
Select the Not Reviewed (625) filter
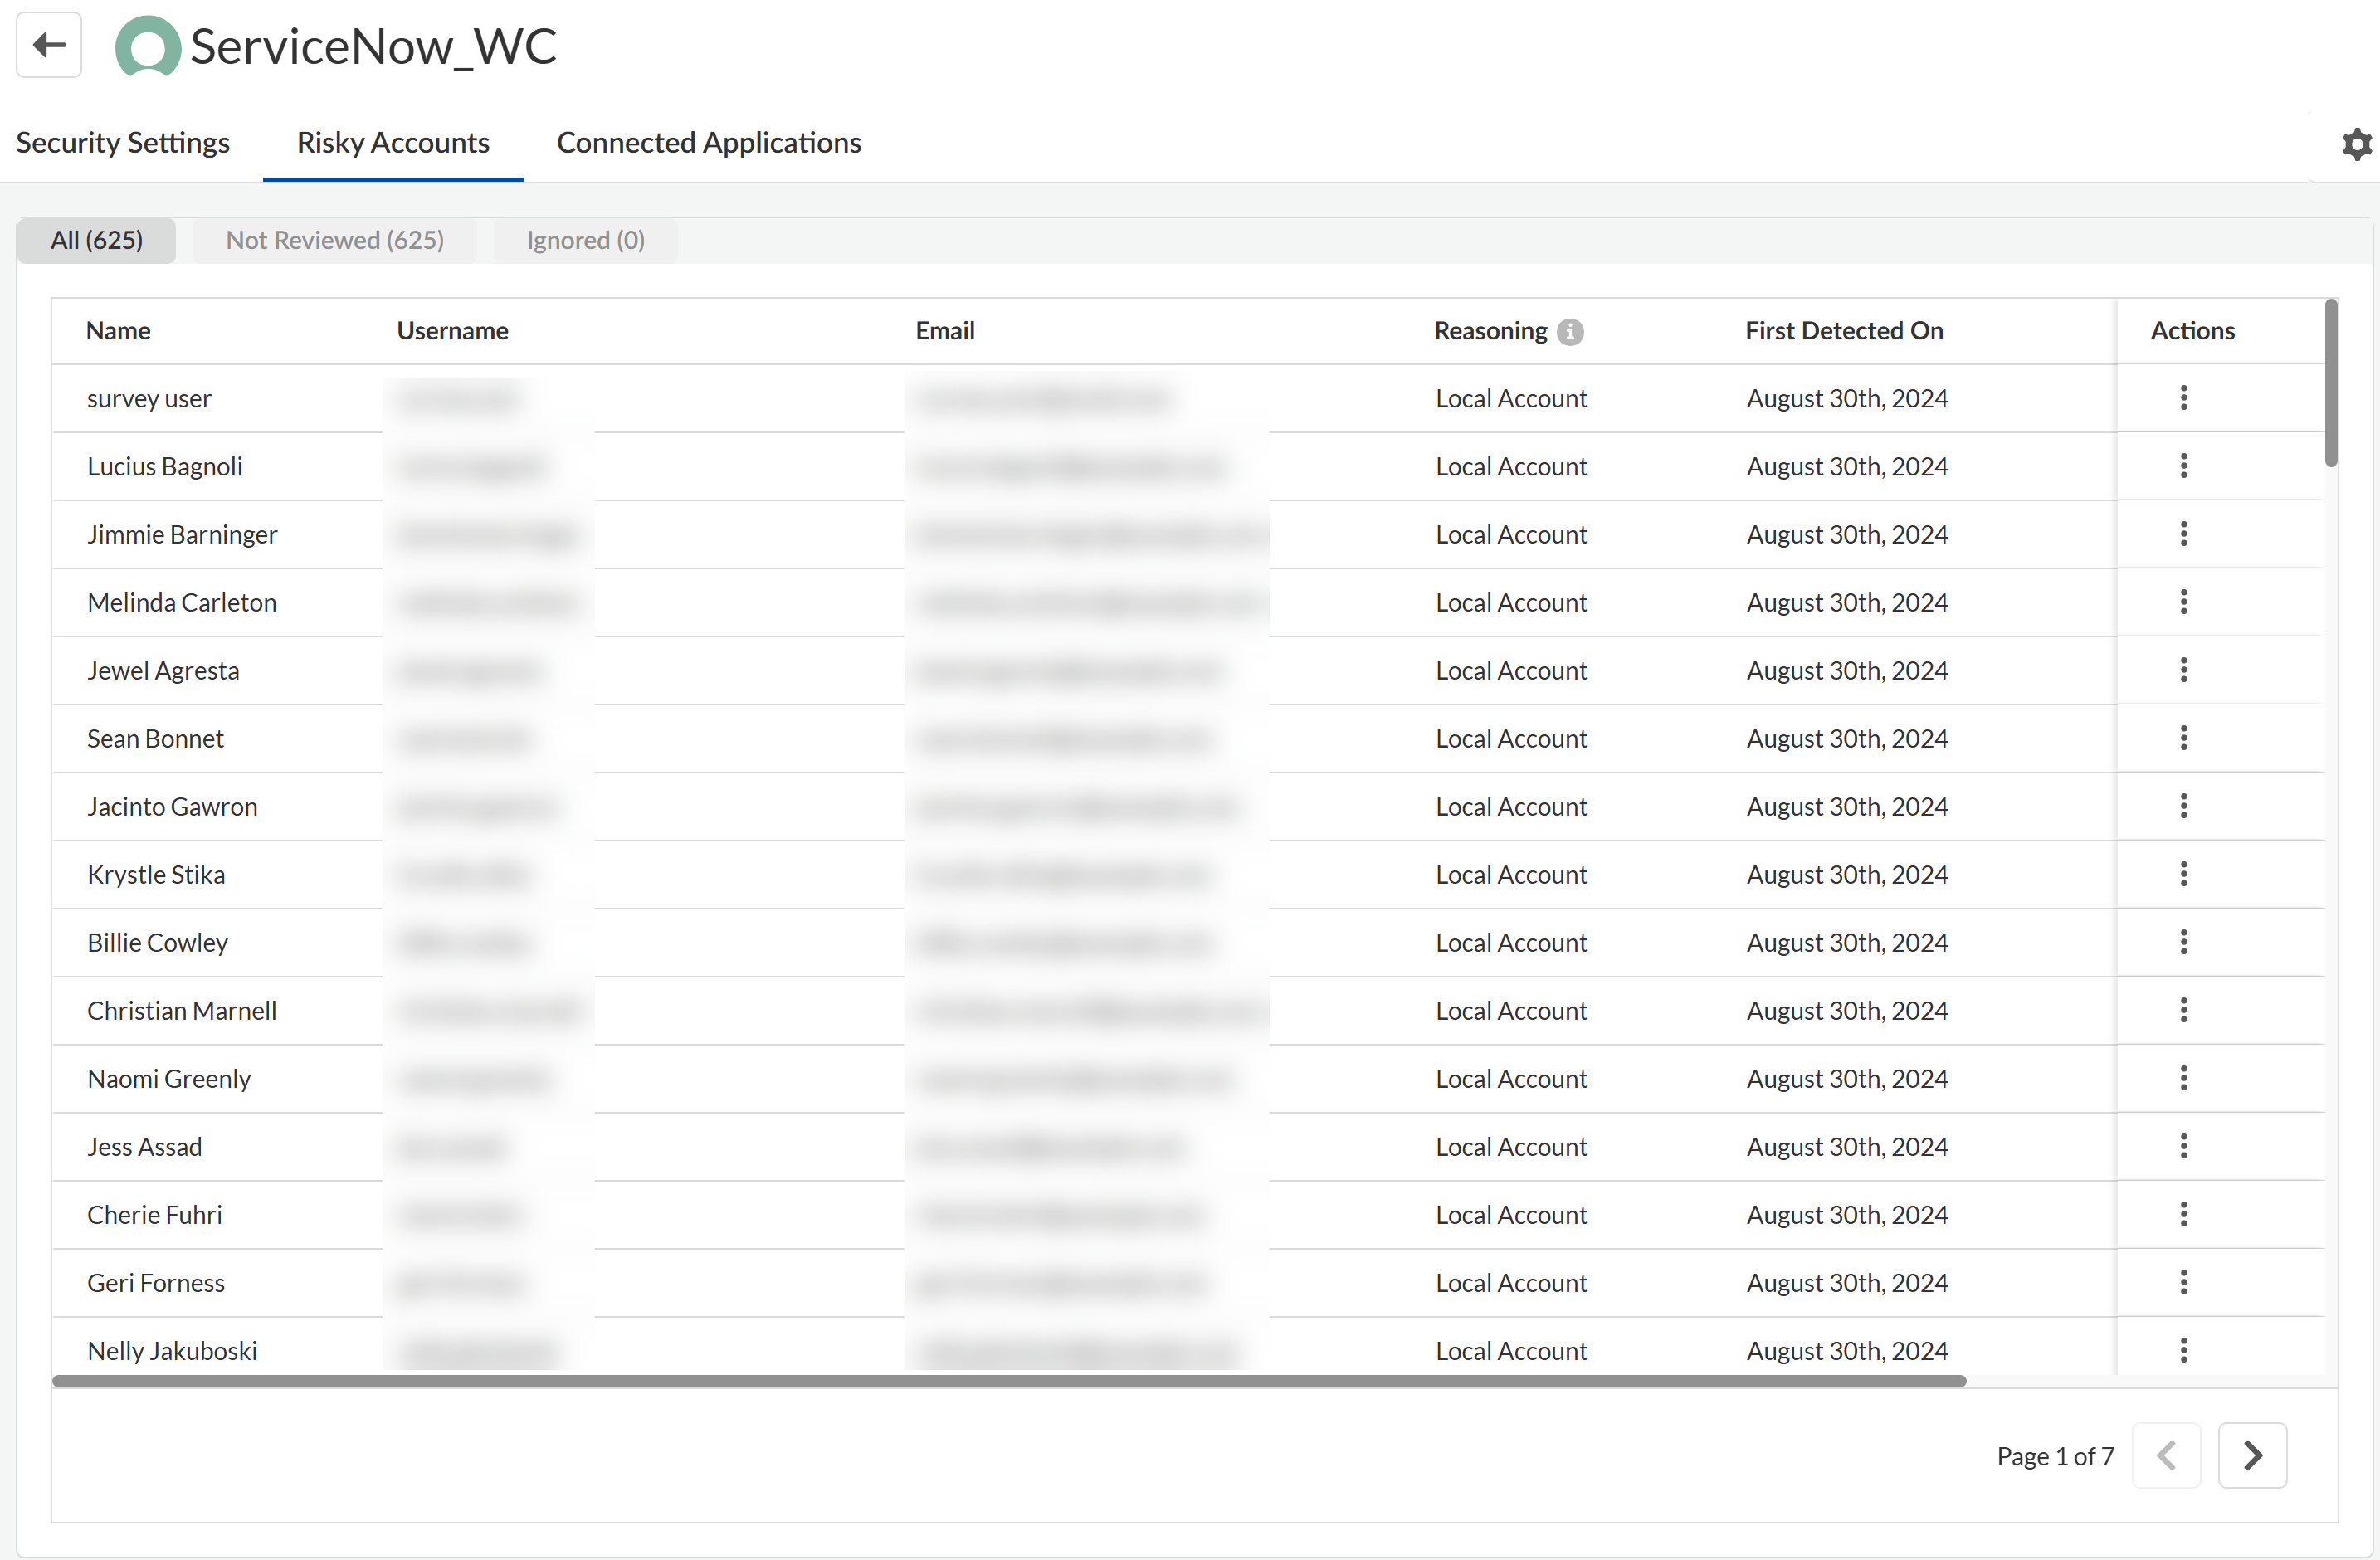334,240
